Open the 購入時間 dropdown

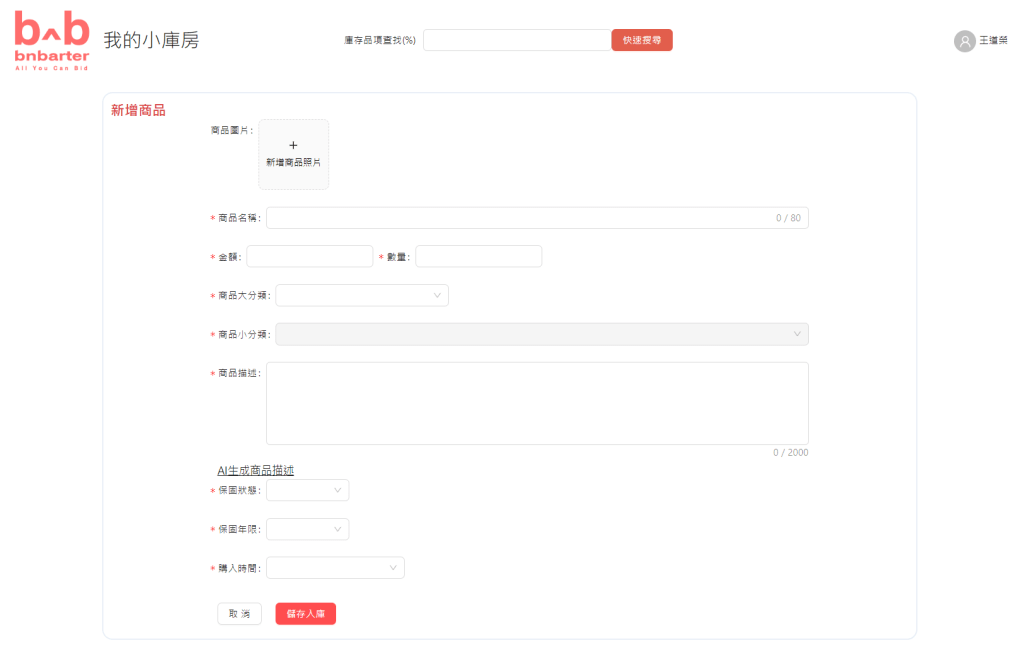(335, 568)
